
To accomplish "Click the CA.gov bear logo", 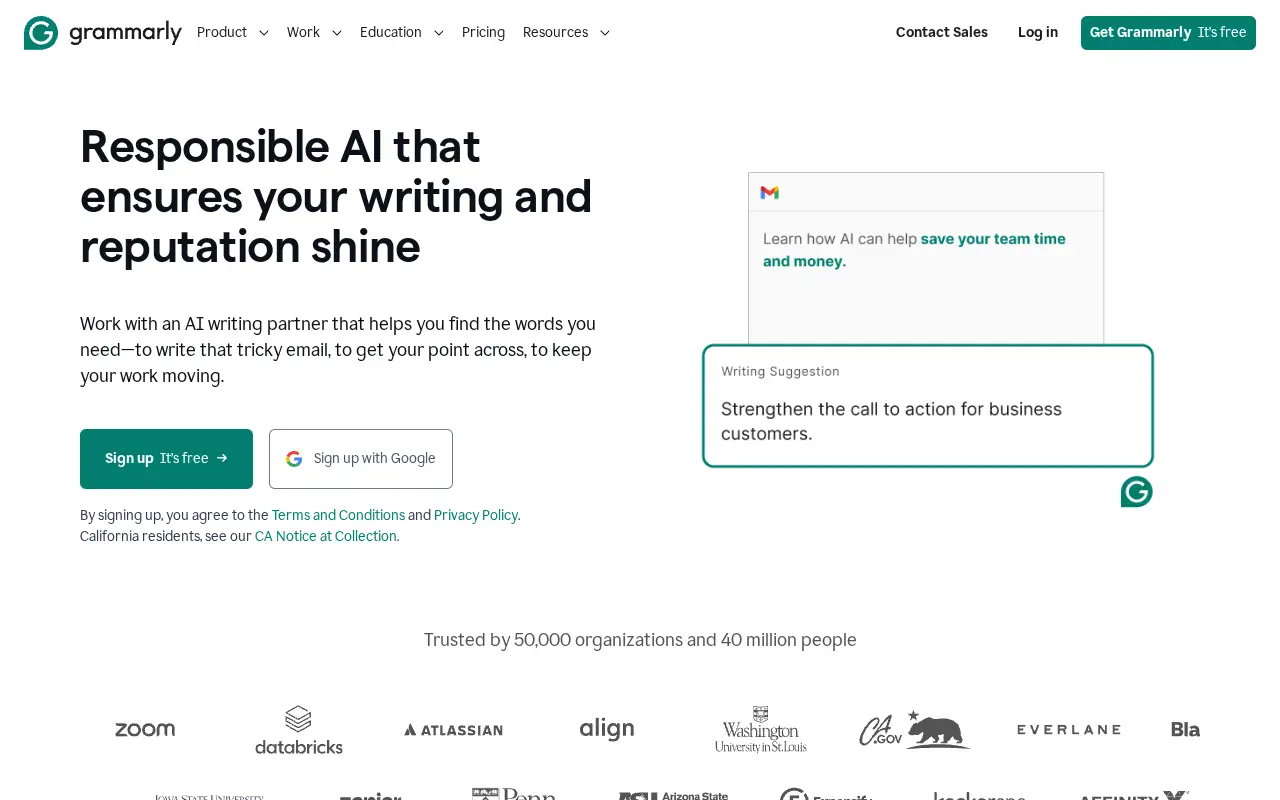I will 915,729.
